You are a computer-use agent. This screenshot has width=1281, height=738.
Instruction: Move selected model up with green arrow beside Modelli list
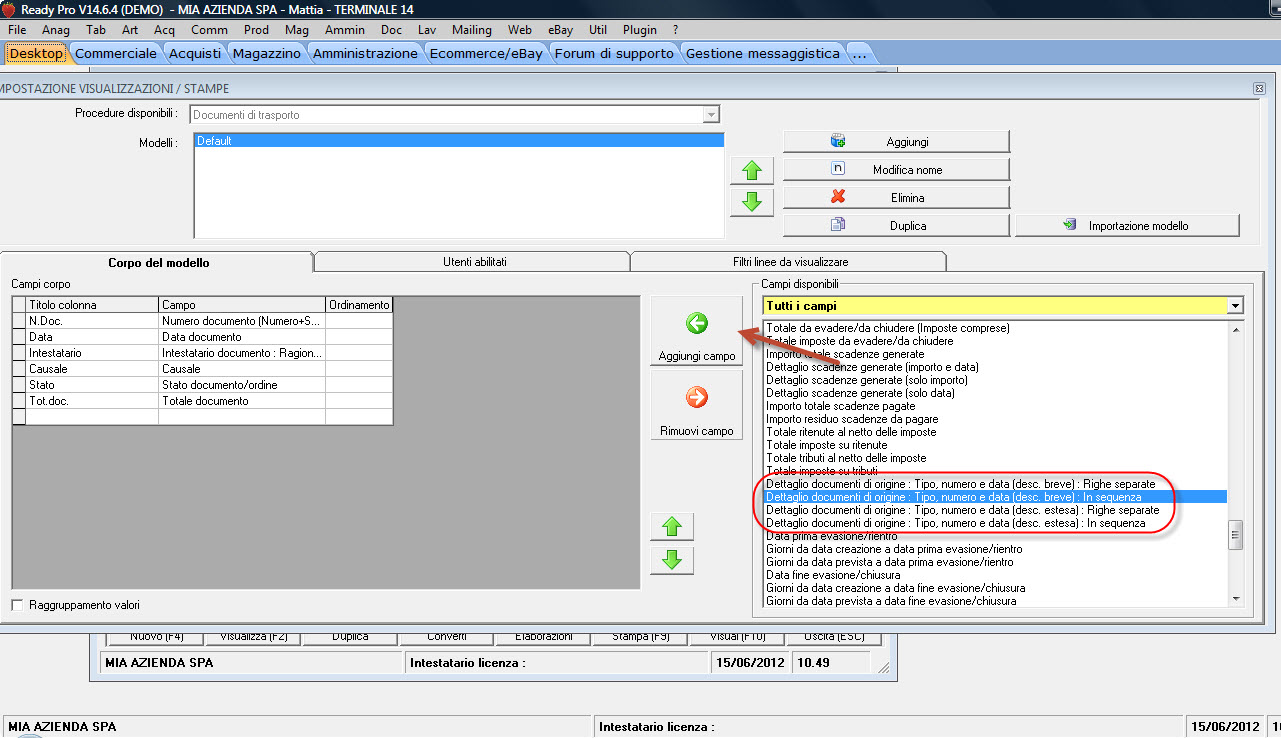coord(752,171)
